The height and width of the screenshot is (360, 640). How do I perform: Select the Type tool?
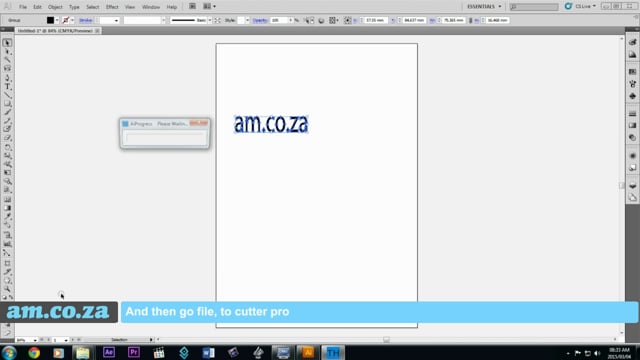(7, 86)
